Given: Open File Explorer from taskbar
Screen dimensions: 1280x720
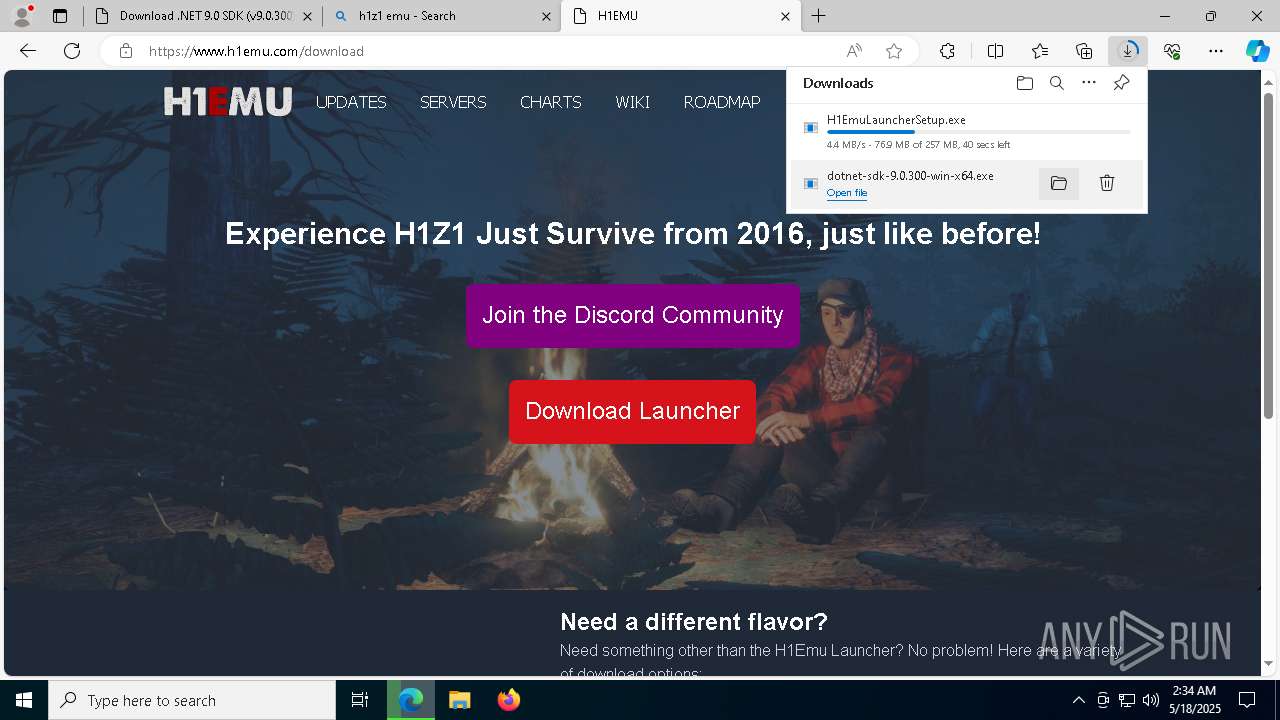Looking at the screenshot, I should [x=459, y=700].
